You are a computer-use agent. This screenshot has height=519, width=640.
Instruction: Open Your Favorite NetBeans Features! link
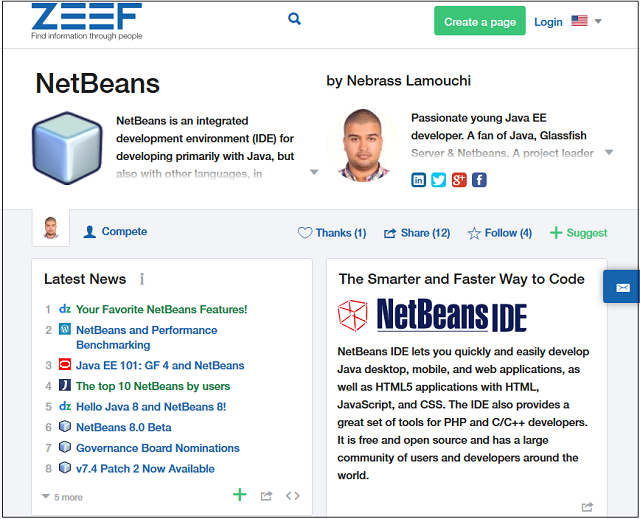[162, 309]
